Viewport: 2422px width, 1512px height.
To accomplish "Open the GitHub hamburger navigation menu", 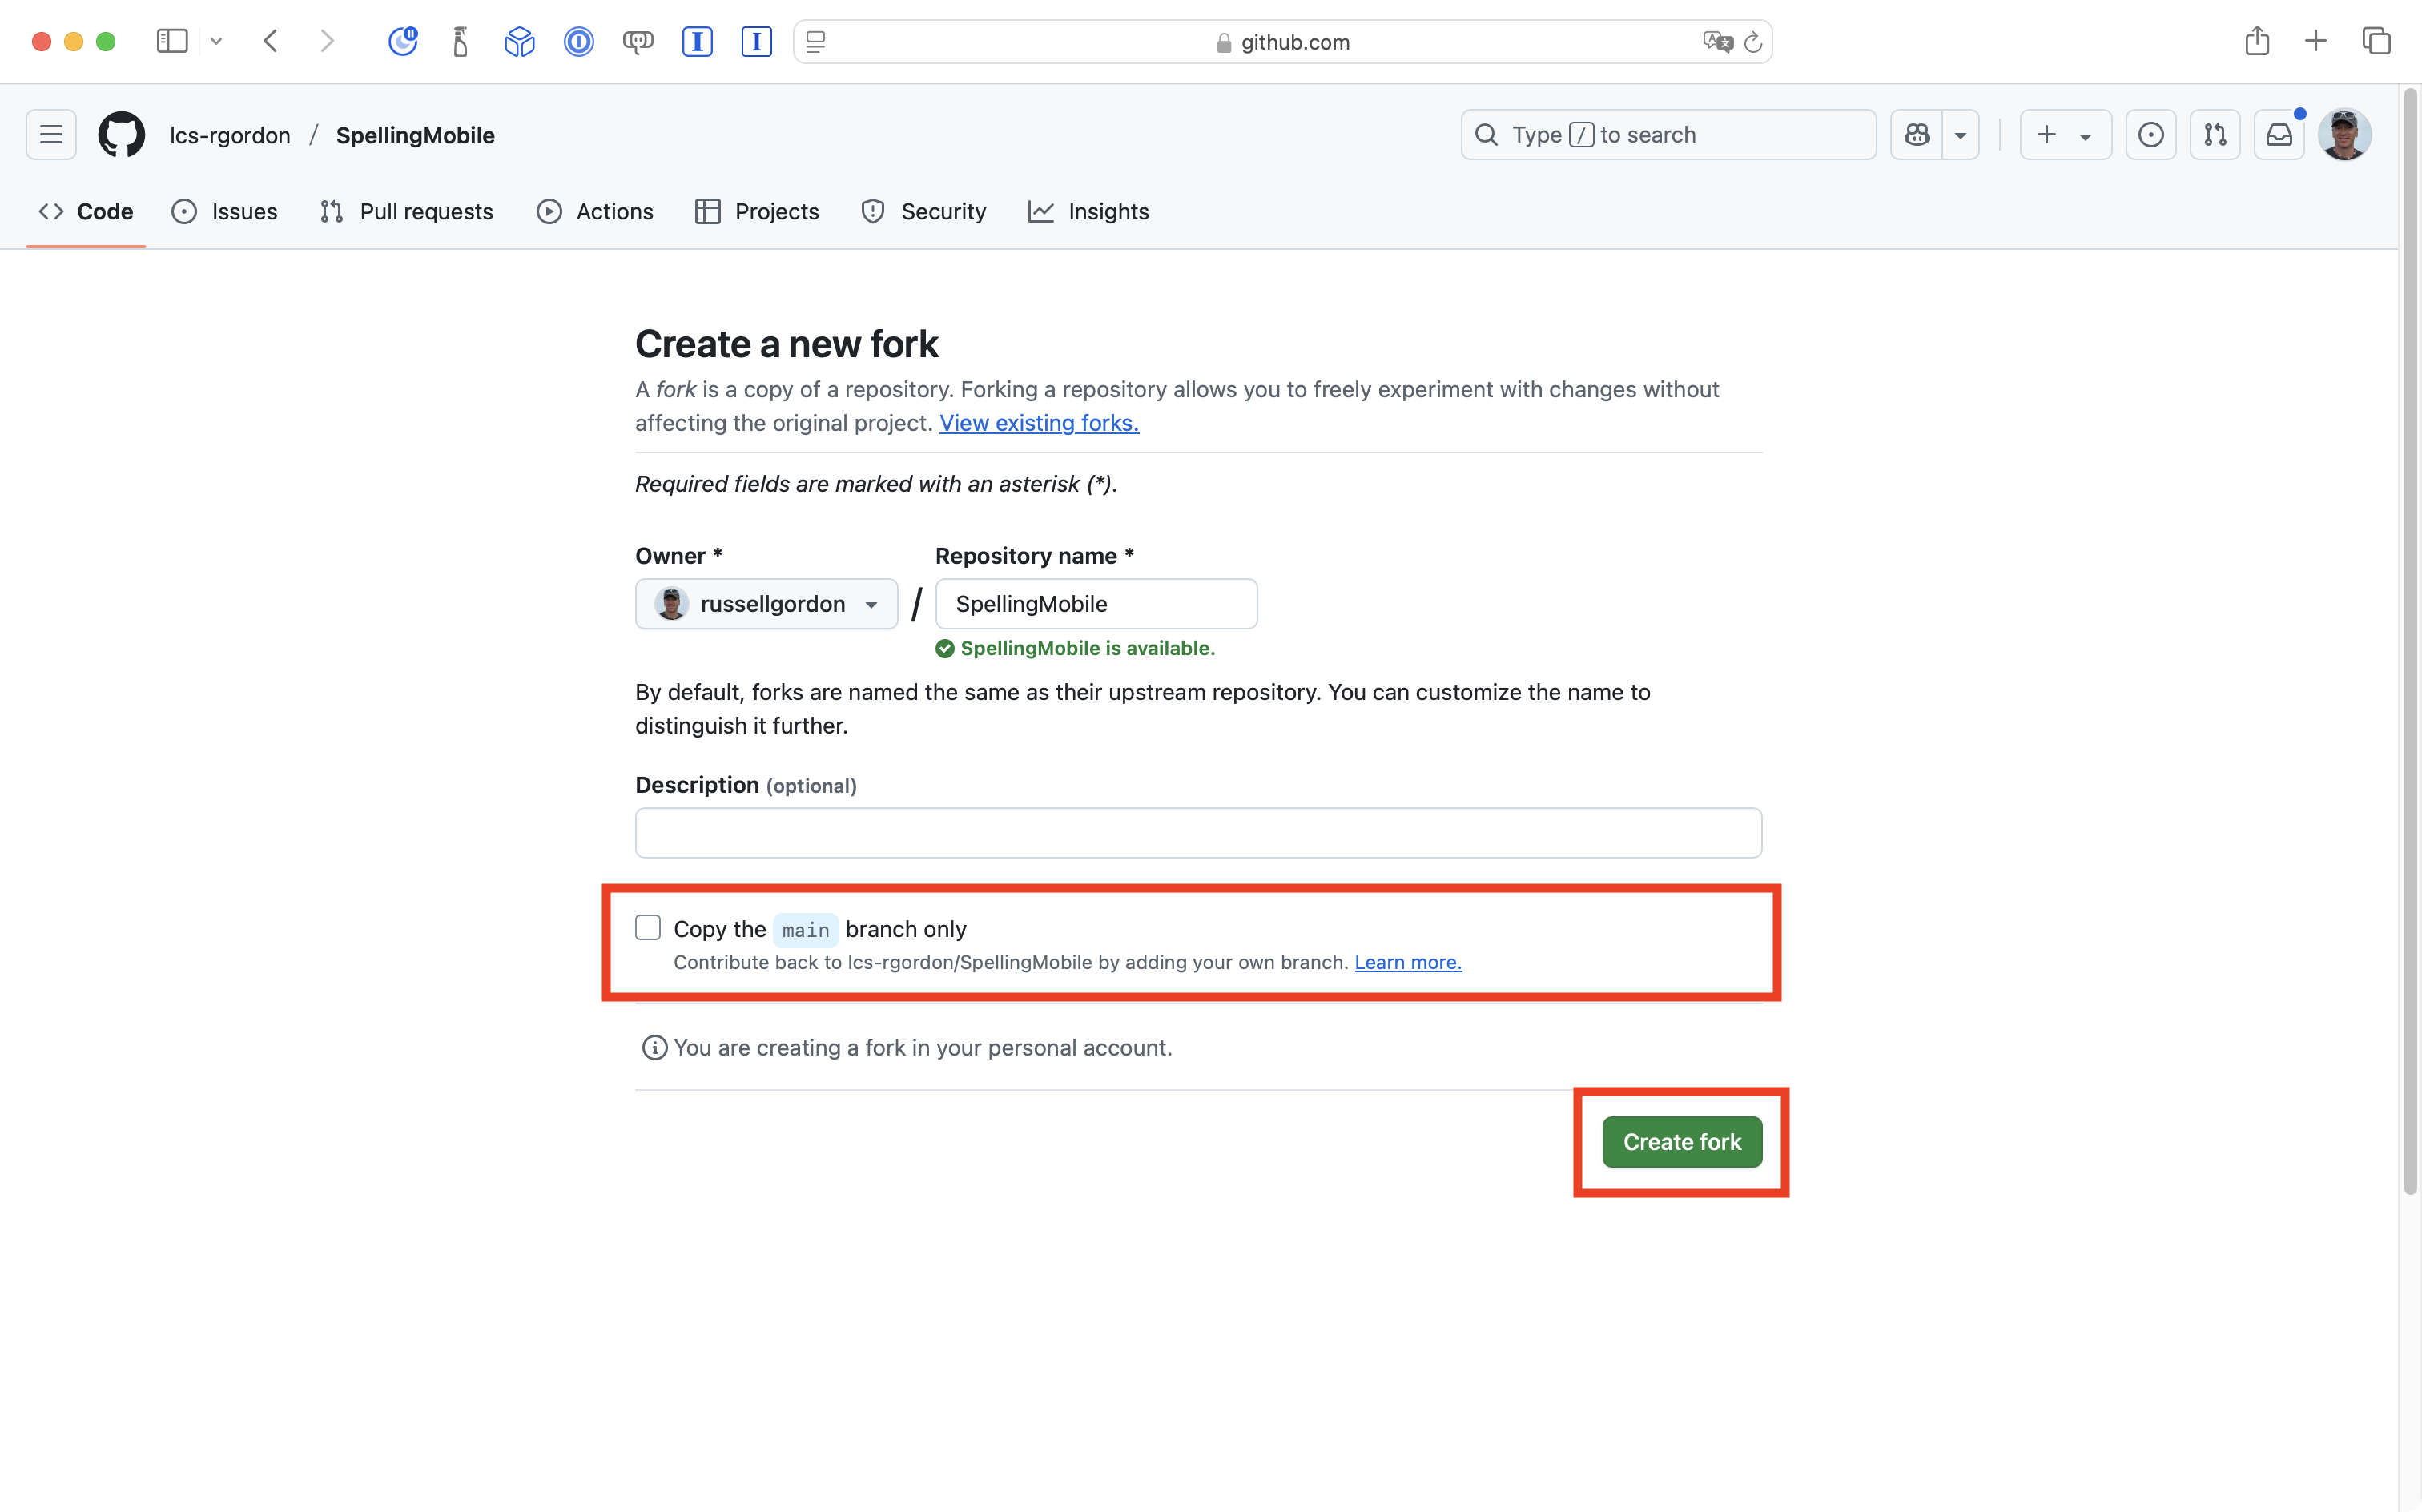I will [x=51, y=134].
